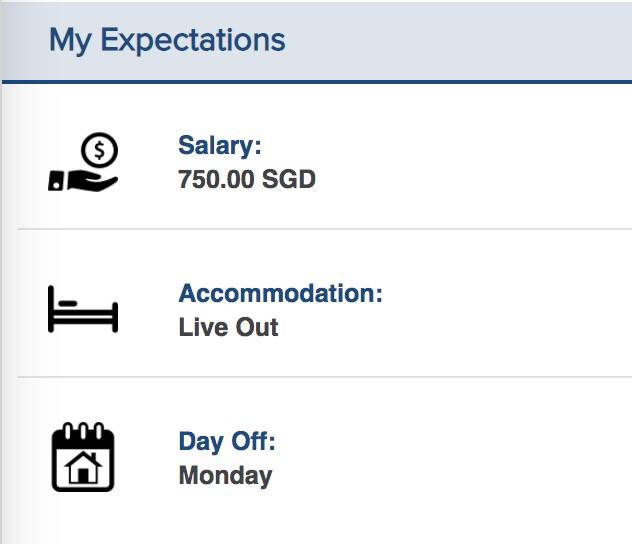Click the Salary label

(x=219, y=146)
